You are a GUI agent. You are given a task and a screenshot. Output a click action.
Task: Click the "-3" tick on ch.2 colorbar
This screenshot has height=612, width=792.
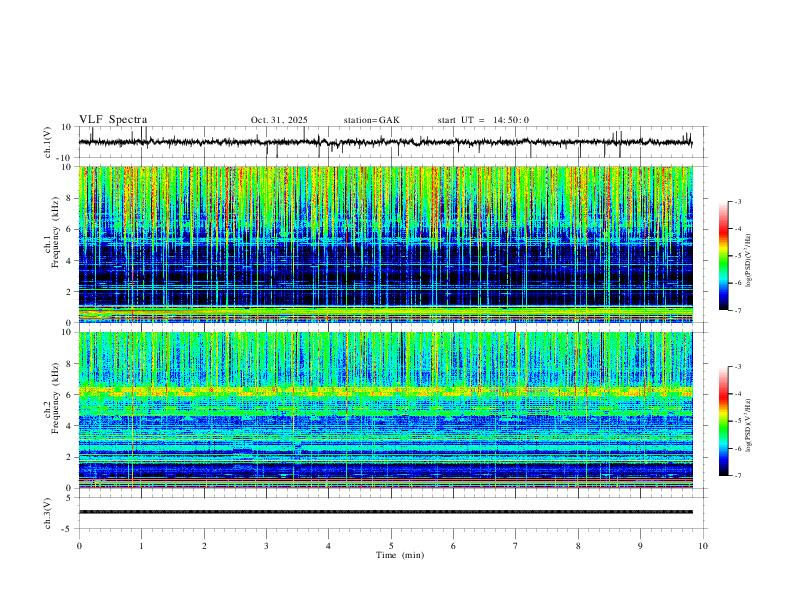click(x=738, y=367)
